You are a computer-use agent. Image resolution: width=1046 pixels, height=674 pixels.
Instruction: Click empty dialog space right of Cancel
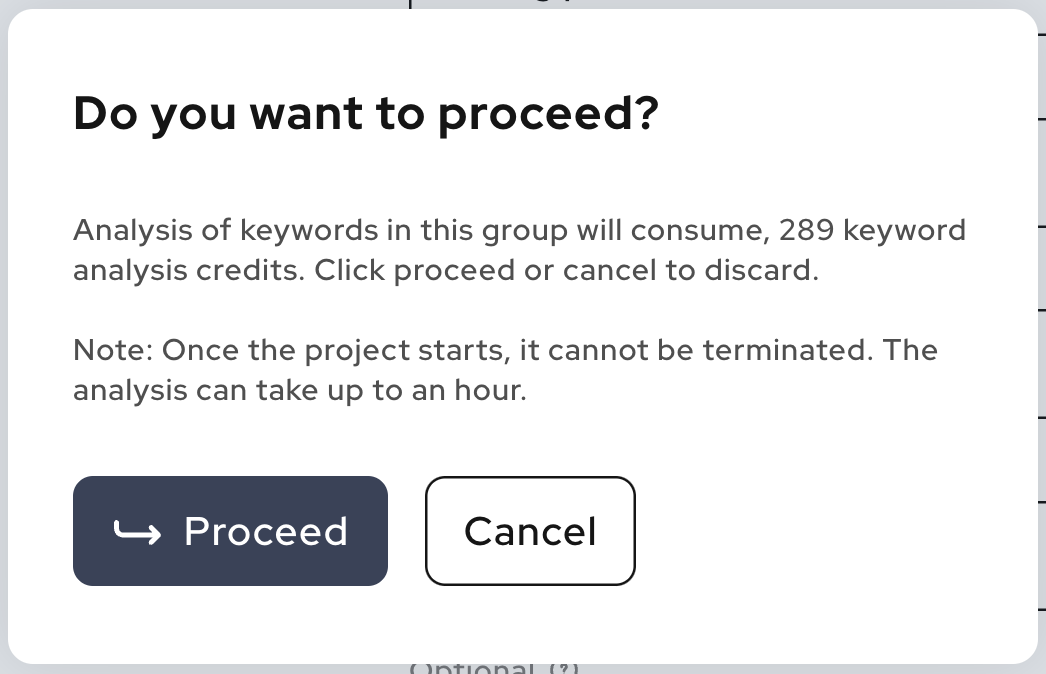(834, 531)
